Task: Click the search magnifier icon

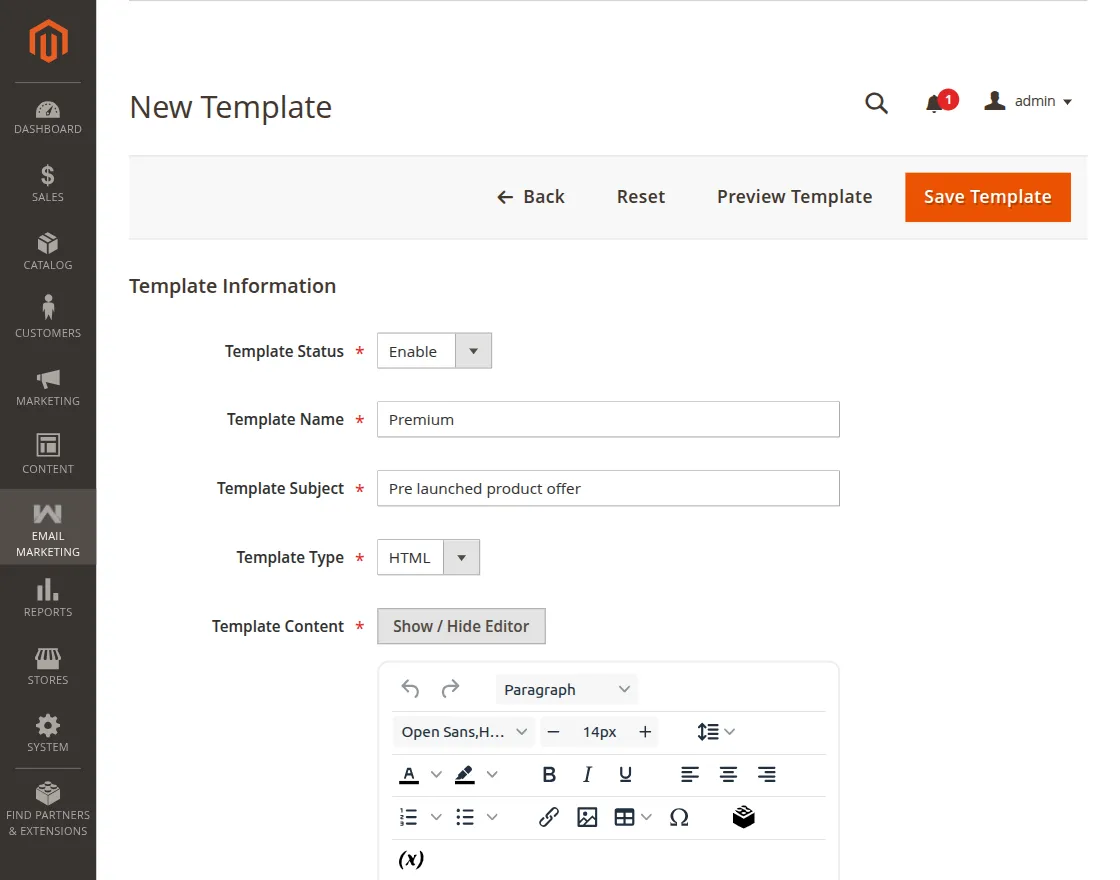Action: click(x=876, y=102)
